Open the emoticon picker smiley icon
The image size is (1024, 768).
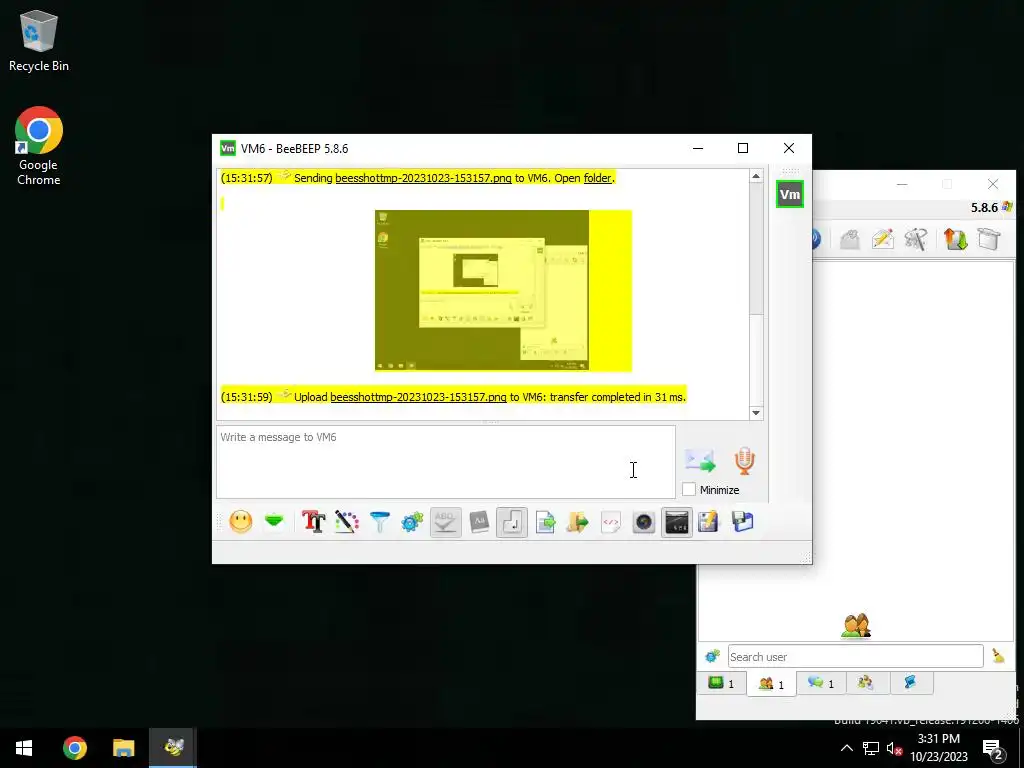coord(240,522)
